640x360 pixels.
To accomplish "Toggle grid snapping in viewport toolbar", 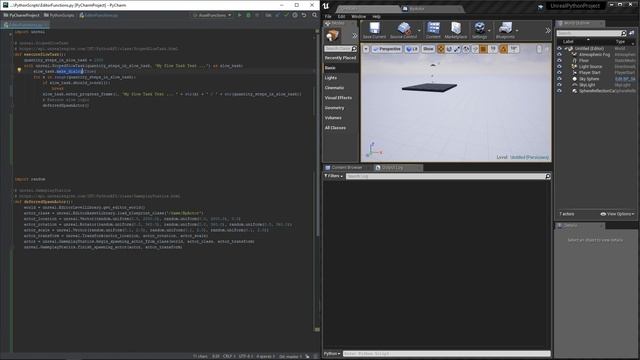I will tap(484, 49).
